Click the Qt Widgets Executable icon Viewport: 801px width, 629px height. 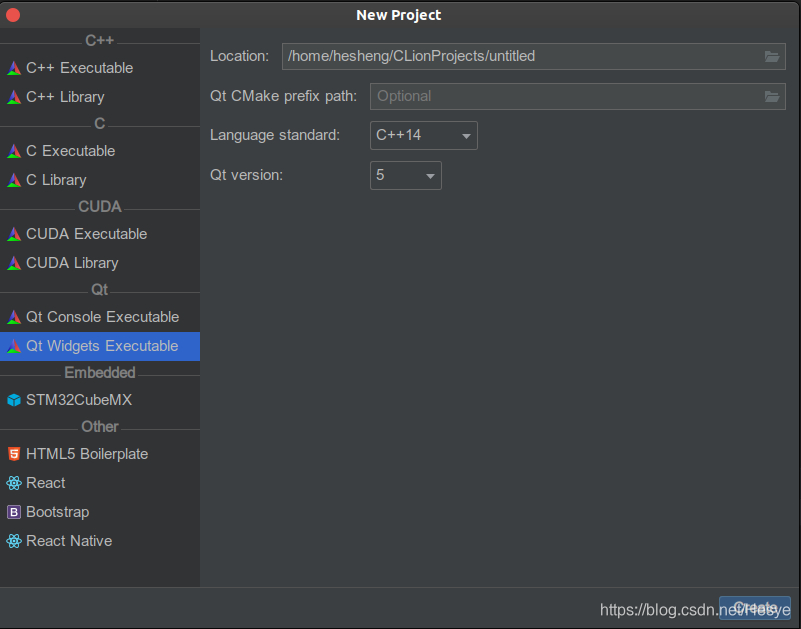tap(14, 346)
